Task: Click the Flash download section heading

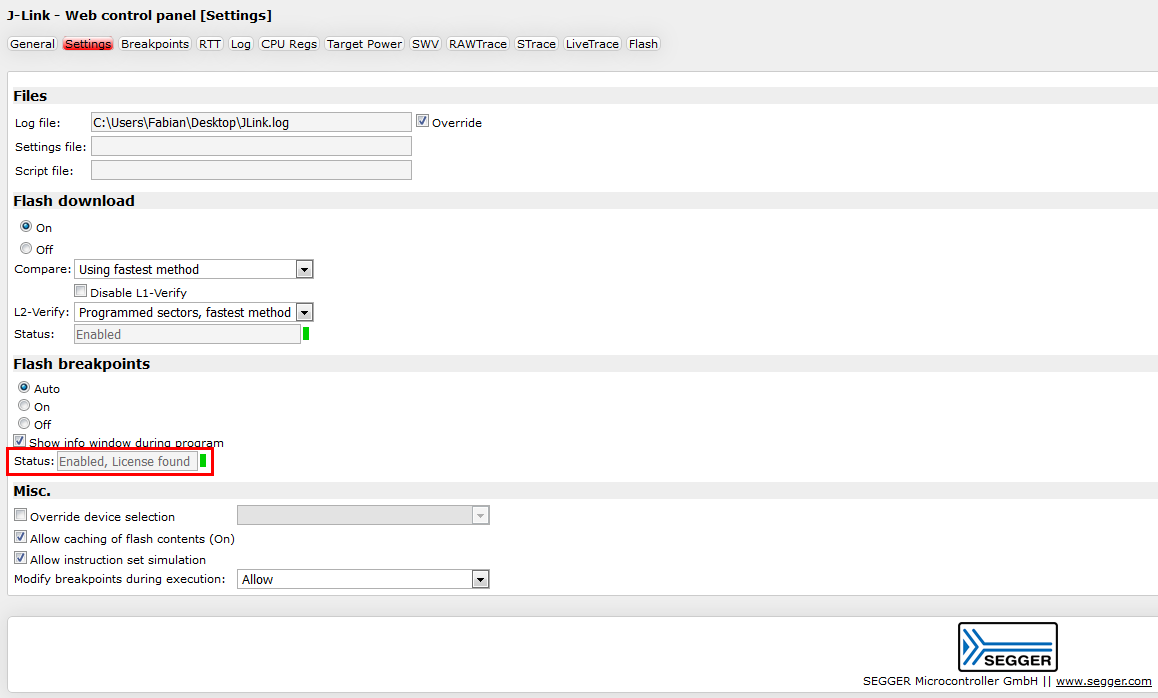Action: (x=74, y=201)
